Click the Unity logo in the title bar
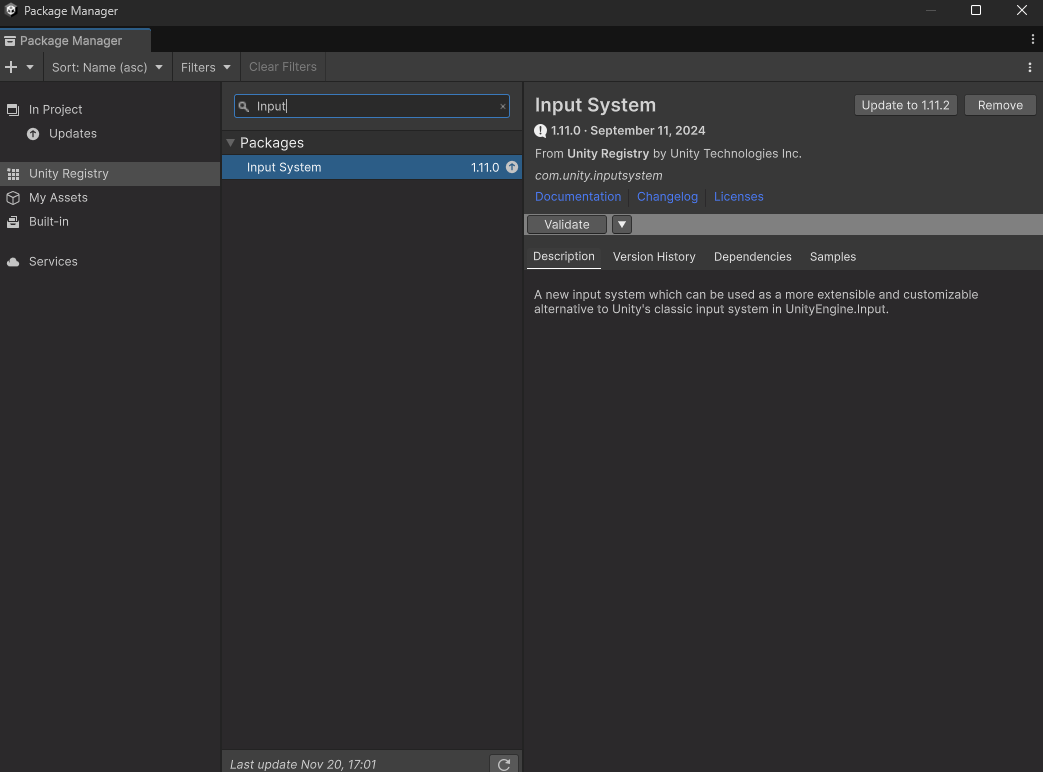The width and height of the screenshot is (1043, 772). 11,10
